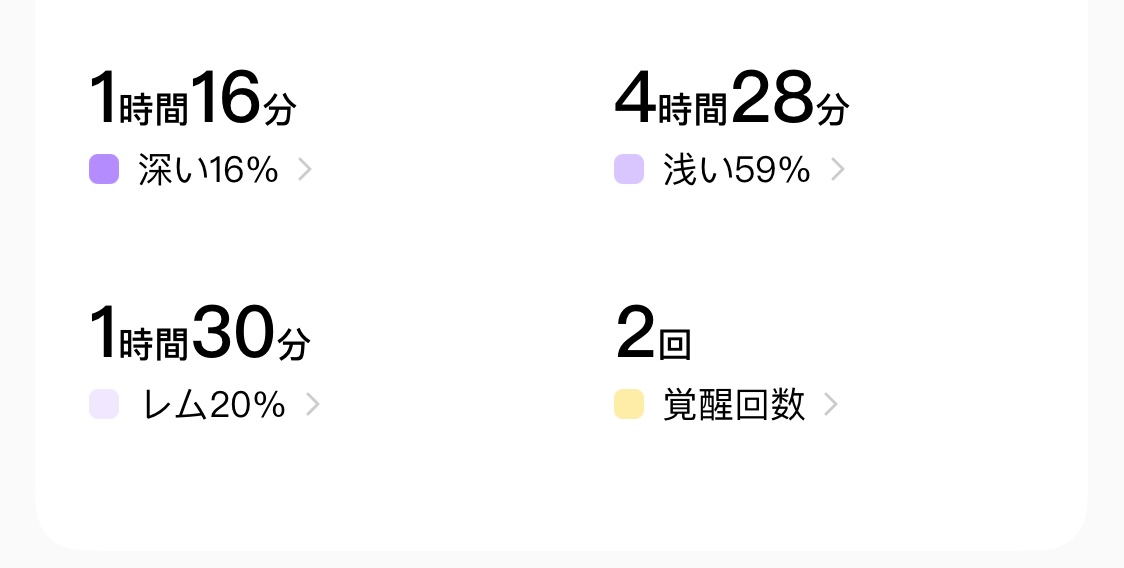
Task: Click the 2回 wake count value
Action: pyautogui.click(x=653, y=333)
